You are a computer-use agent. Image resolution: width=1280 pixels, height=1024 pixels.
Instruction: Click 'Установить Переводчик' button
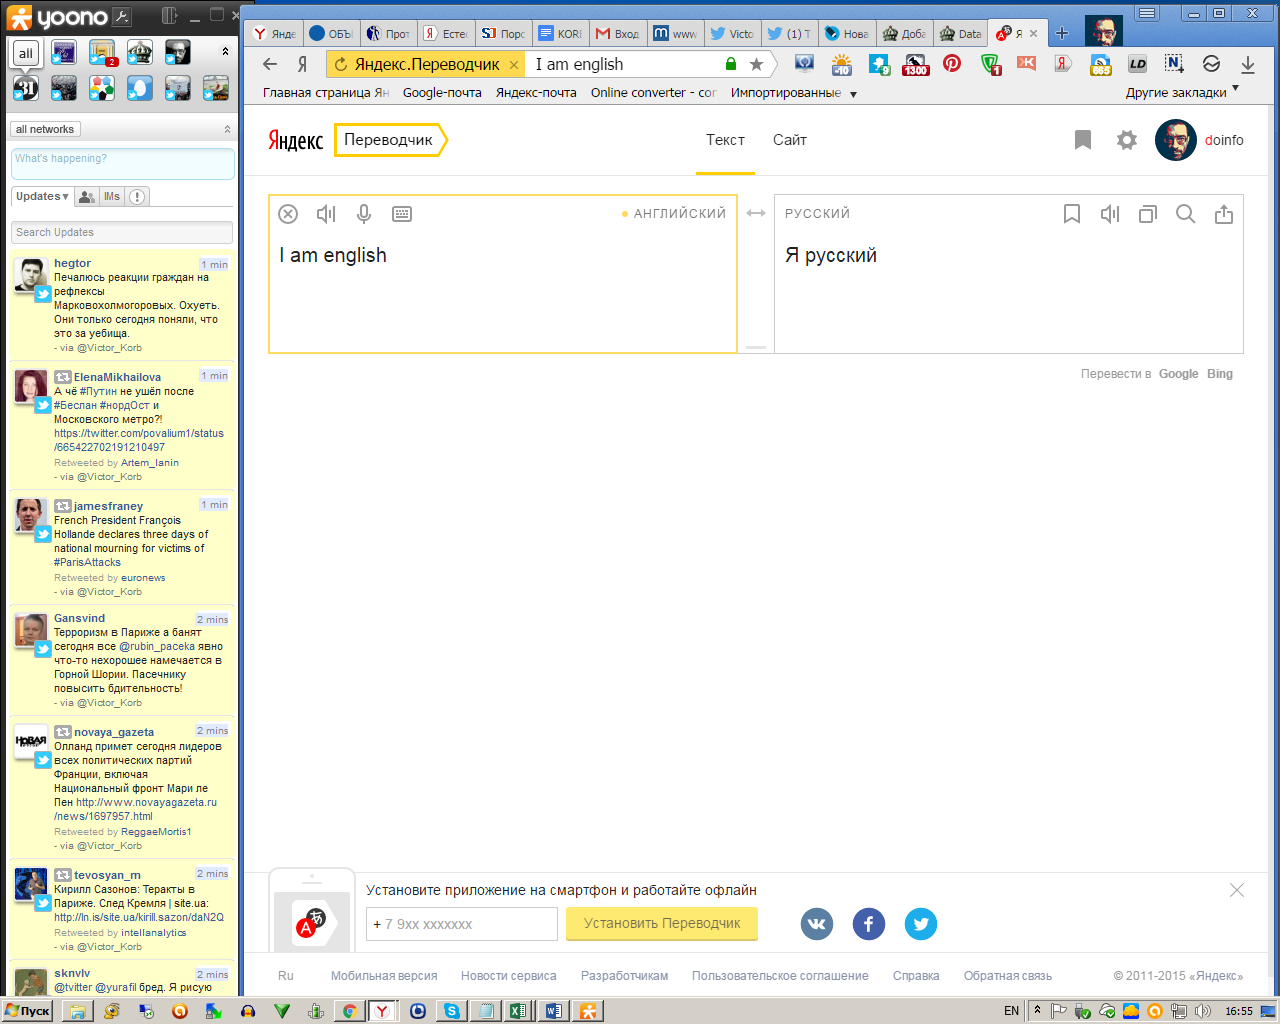[662, 924]
